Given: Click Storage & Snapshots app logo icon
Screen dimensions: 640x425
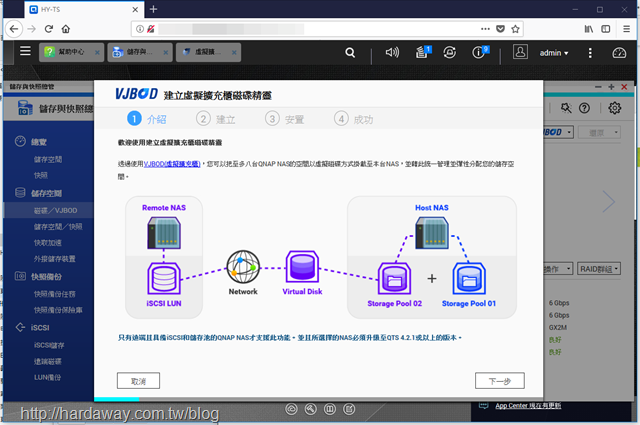Looking at the screenshot, I should tap(25, 108).
